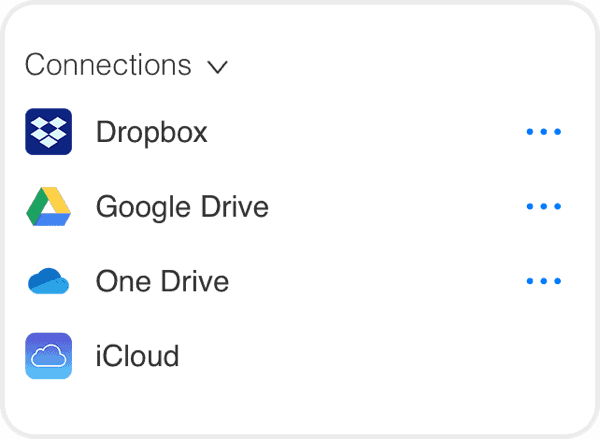Click the Google Drive row's blank space
600x439 pixels.
[x=397, y=206]
